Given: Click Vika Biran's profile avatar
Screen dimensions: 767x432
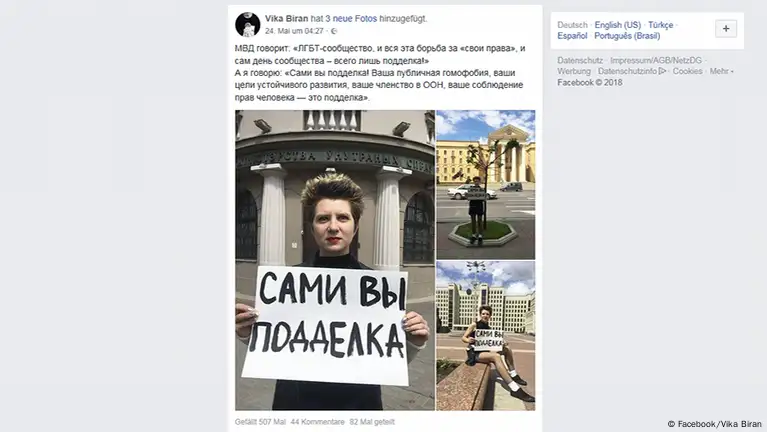Looking at the screenshot, I should coord(248,24).
